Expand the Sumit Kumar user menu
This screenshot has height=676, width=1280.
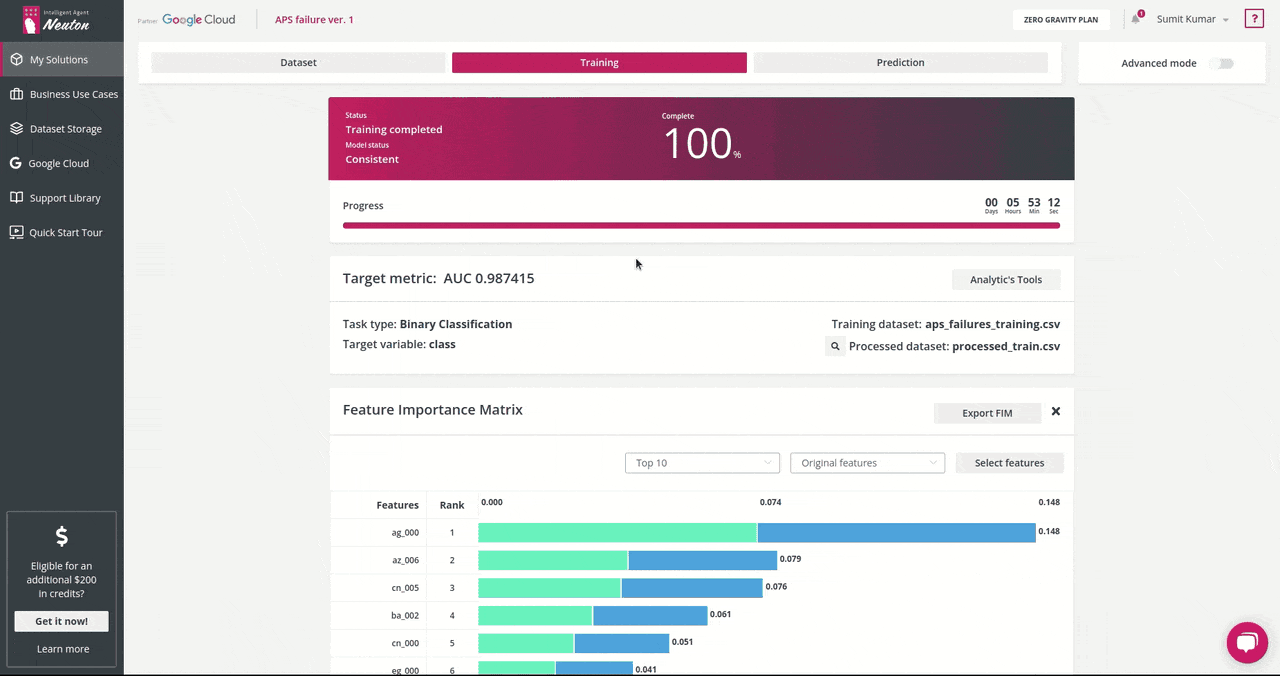coord(1192,19)
